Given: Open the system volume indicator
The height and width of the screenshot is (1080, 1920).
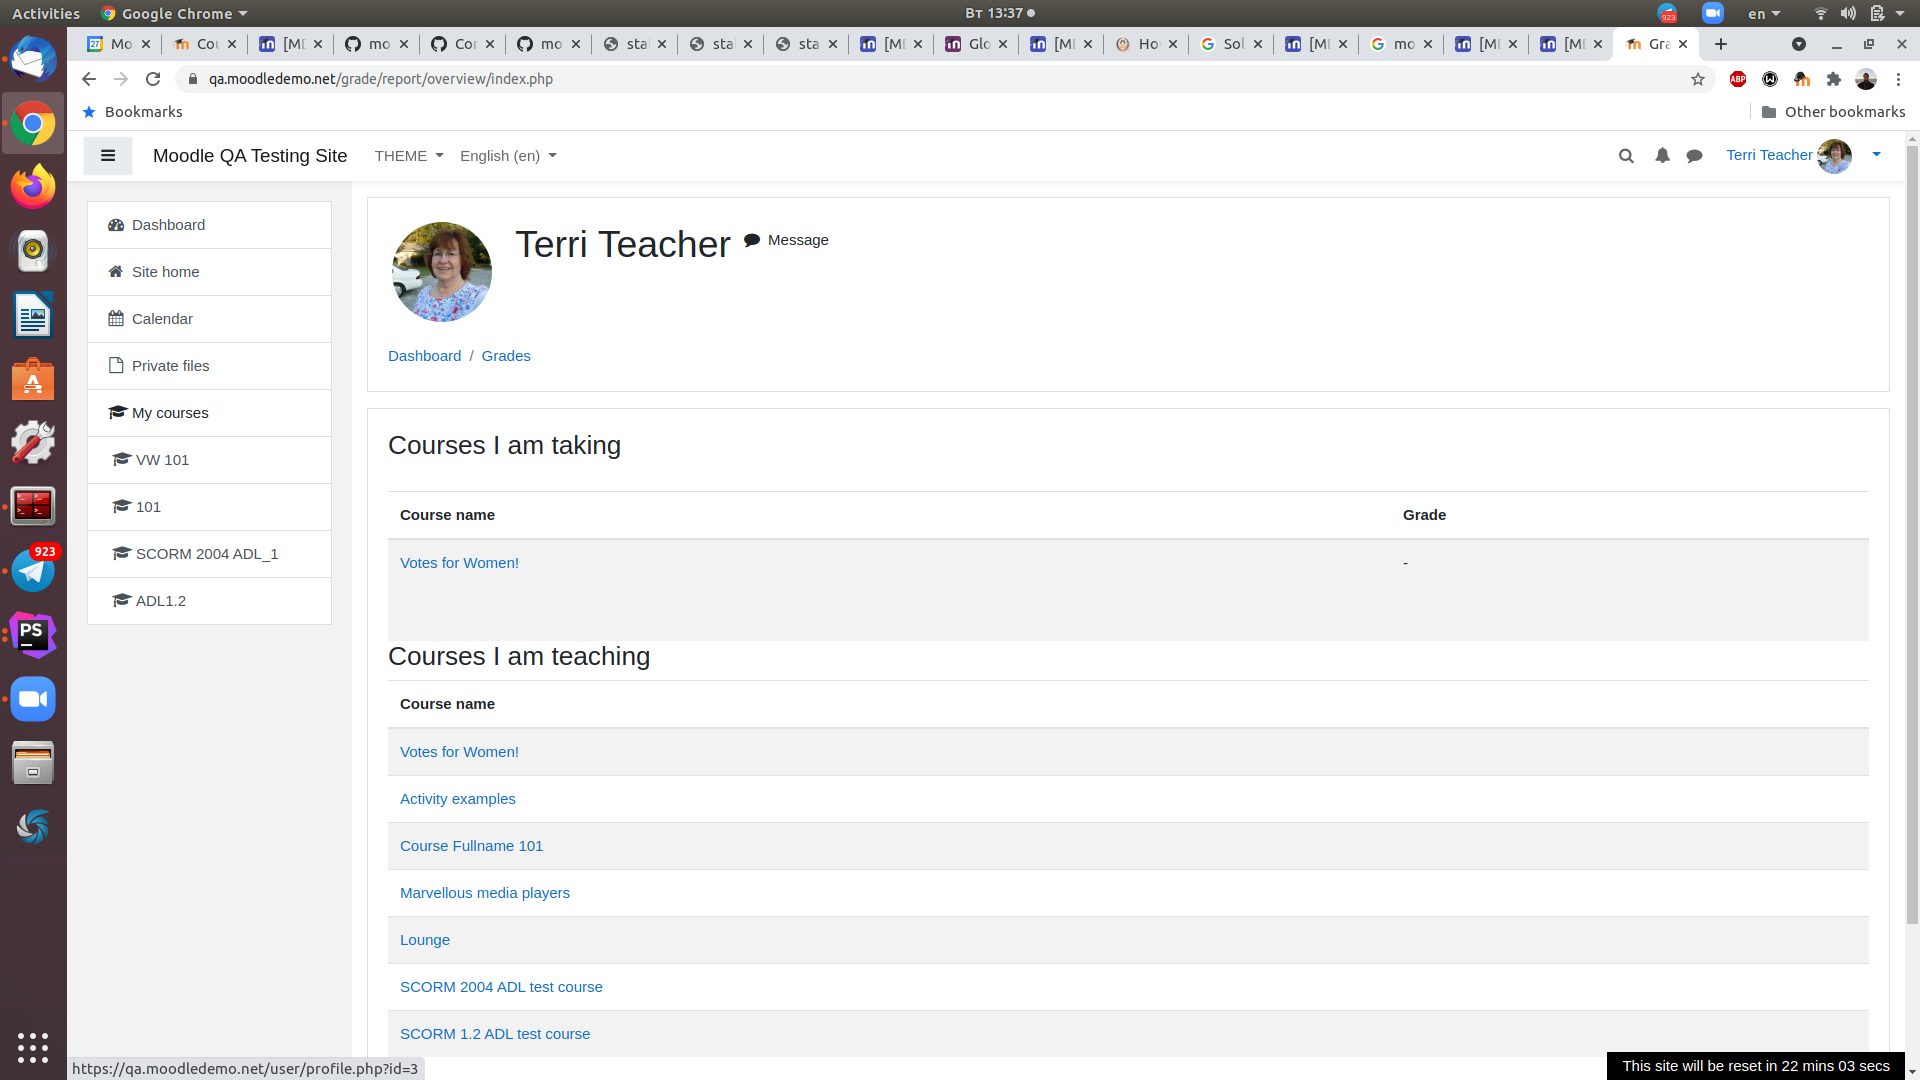Looking at the screenshot, I should [x=1848, y=13].
